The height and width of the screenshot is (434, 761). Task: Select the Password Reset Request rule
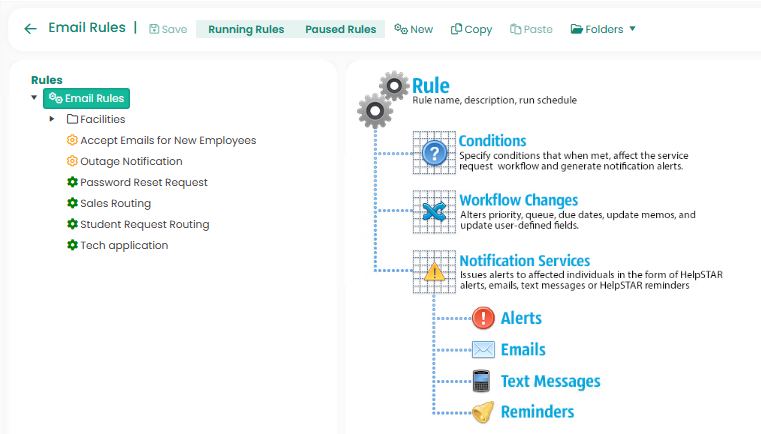point(143,182)
